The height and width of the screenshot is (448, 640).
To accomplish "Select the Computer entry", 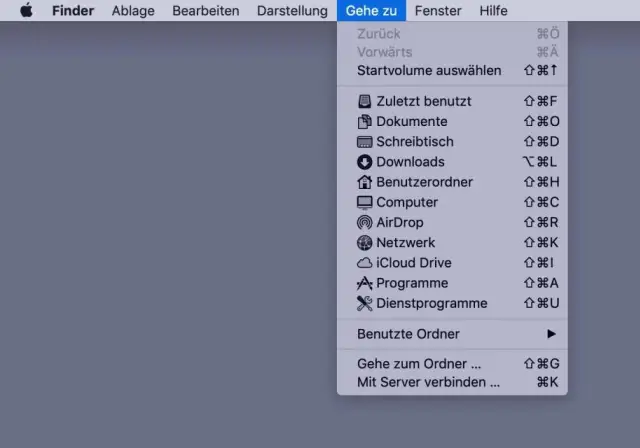I will pos(406,202).
